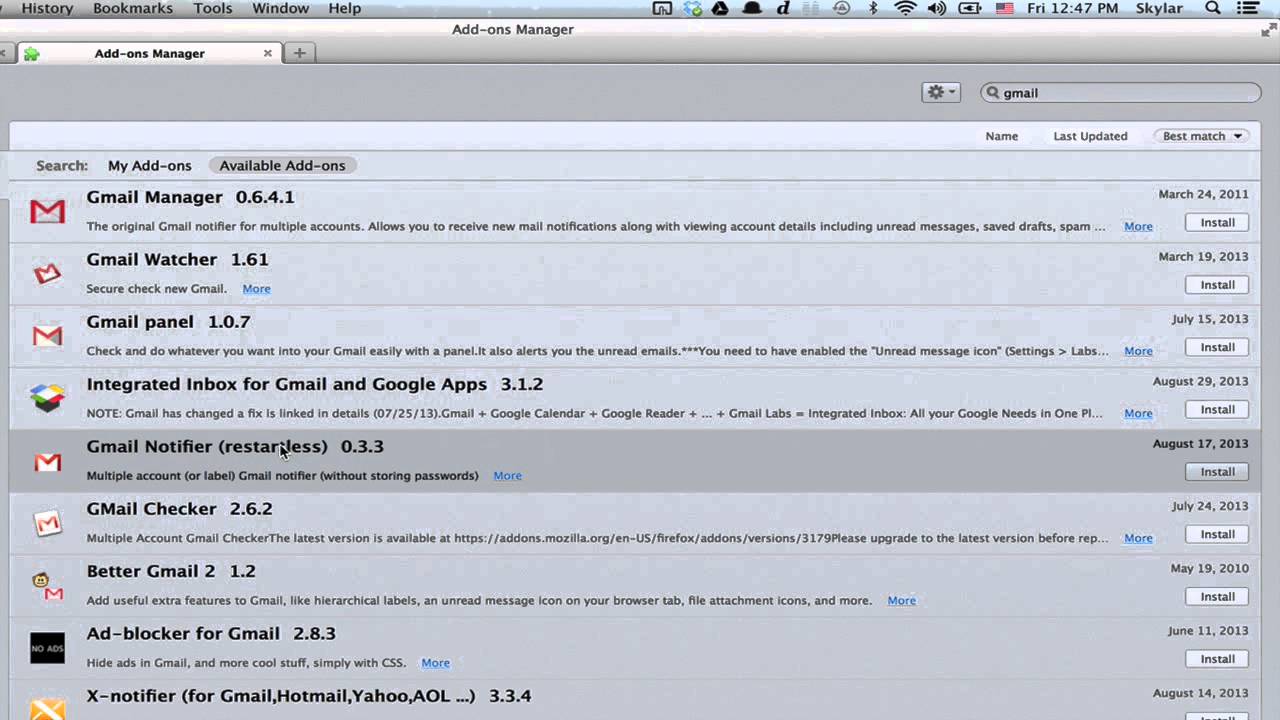Viewport: 1280px width, 720px height.
Task: Install GMail Checker
Action: tap(1217, 534)
